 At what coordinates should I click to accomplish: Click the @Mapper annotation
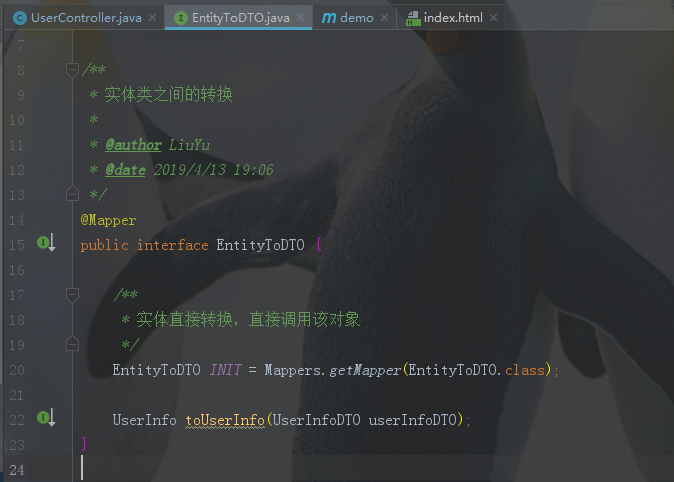[x=108, y=221]
